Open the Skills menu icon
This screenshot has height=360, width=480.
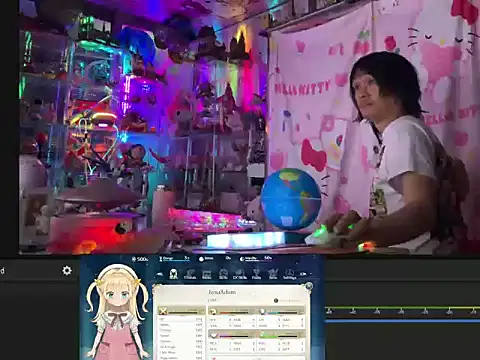(223, 274)
